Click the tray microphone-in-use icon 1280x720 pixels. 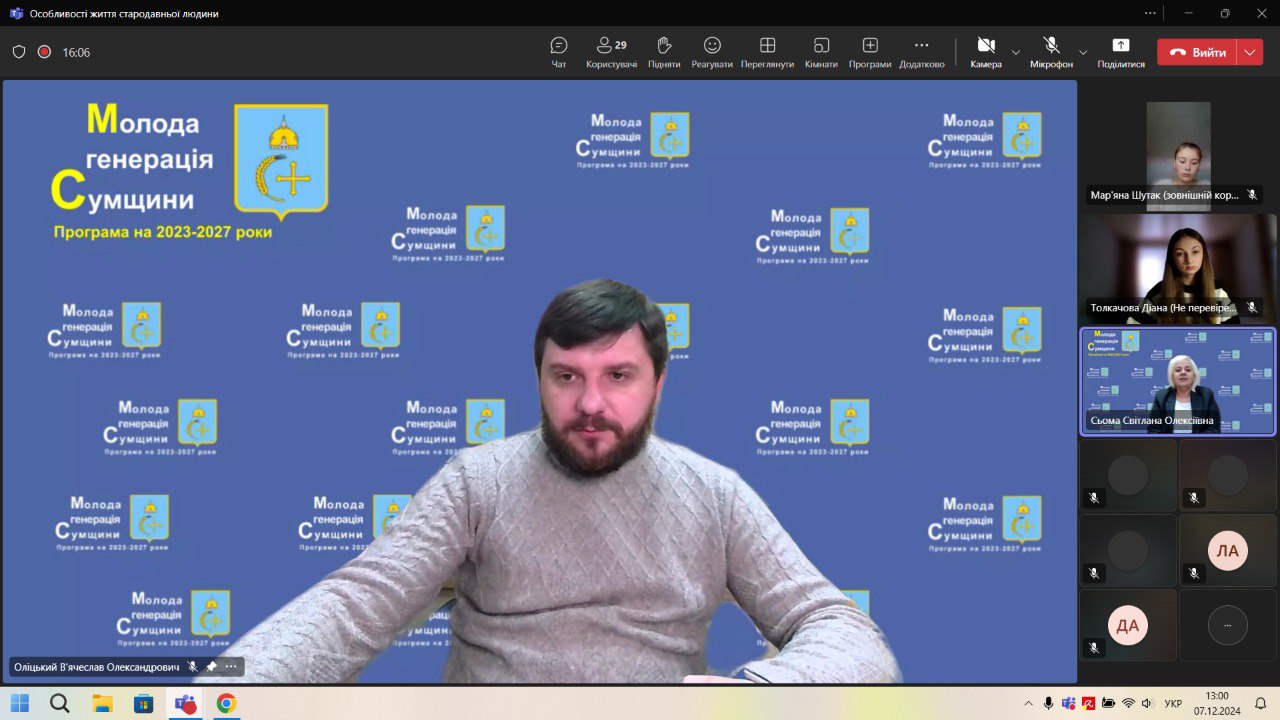[x=1048, y=703]
